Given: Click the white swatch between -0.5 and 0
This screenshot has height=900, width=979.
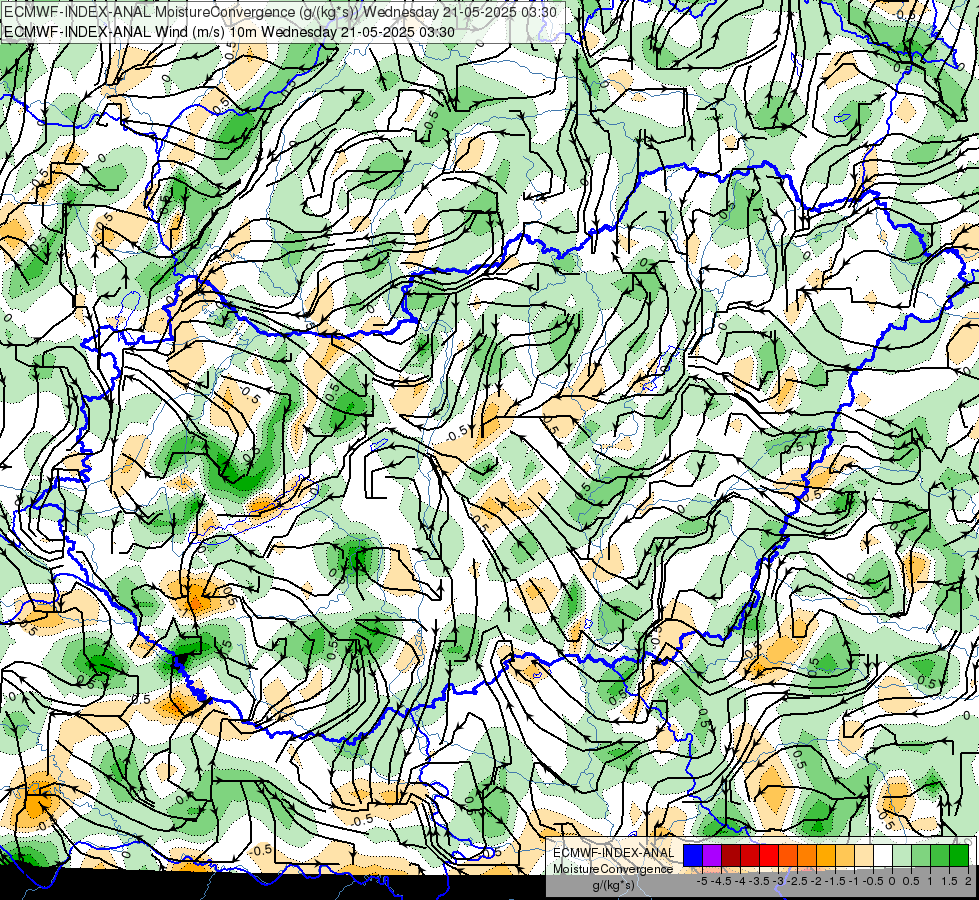Looking at the screenshot, I should coord(883,856).
